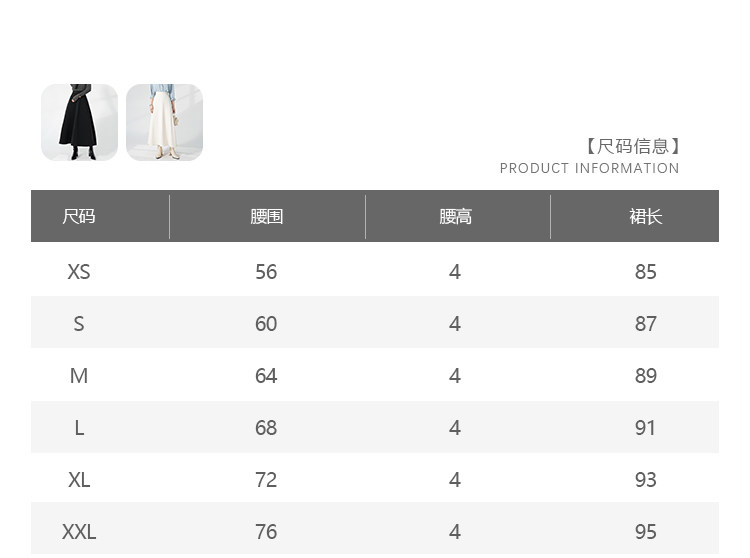This screenshot has height=558, width=750.
Task: Click skirt length value 91
Action: pos(645,428)
